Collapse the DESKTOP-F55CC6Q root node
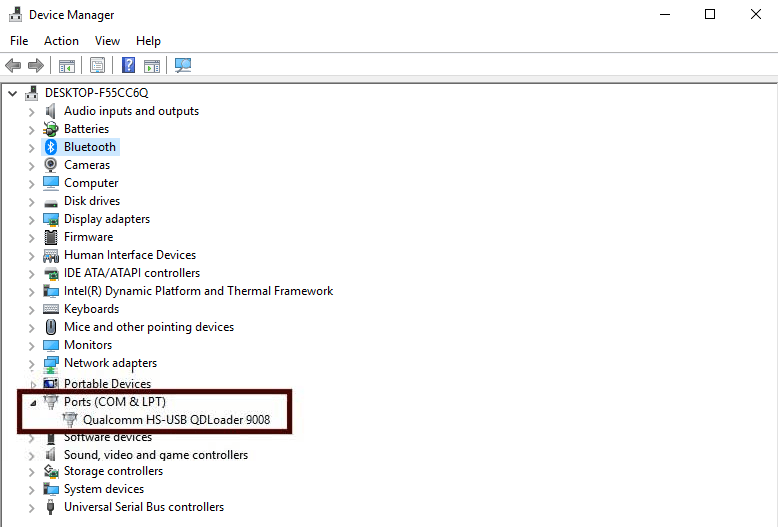The height and width of the screenshot is (527, 778). 12,93
